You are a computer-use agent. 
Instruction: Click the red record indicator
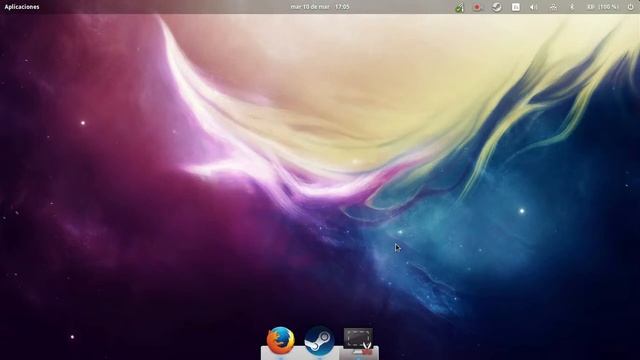tap(477, 7)
